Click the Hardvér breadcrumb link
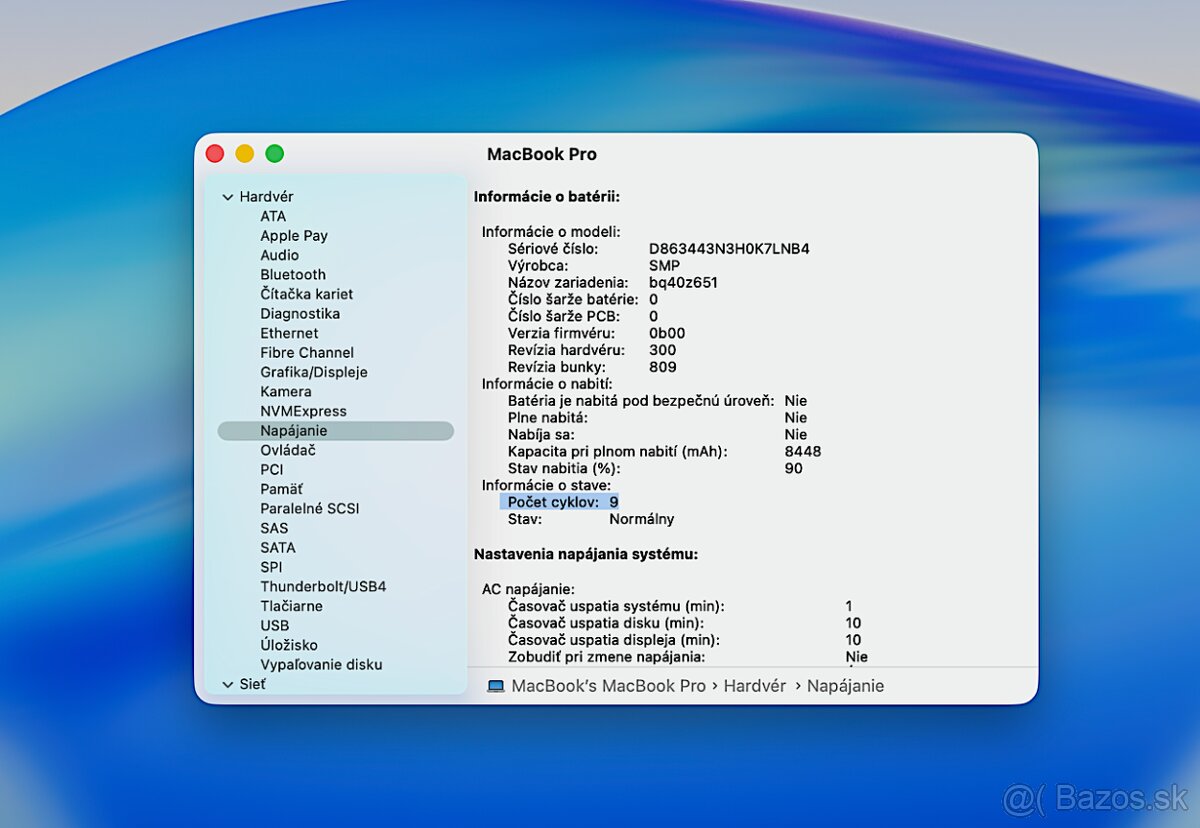The height and width of the screenshot is (828, 1200). (755, 685)
